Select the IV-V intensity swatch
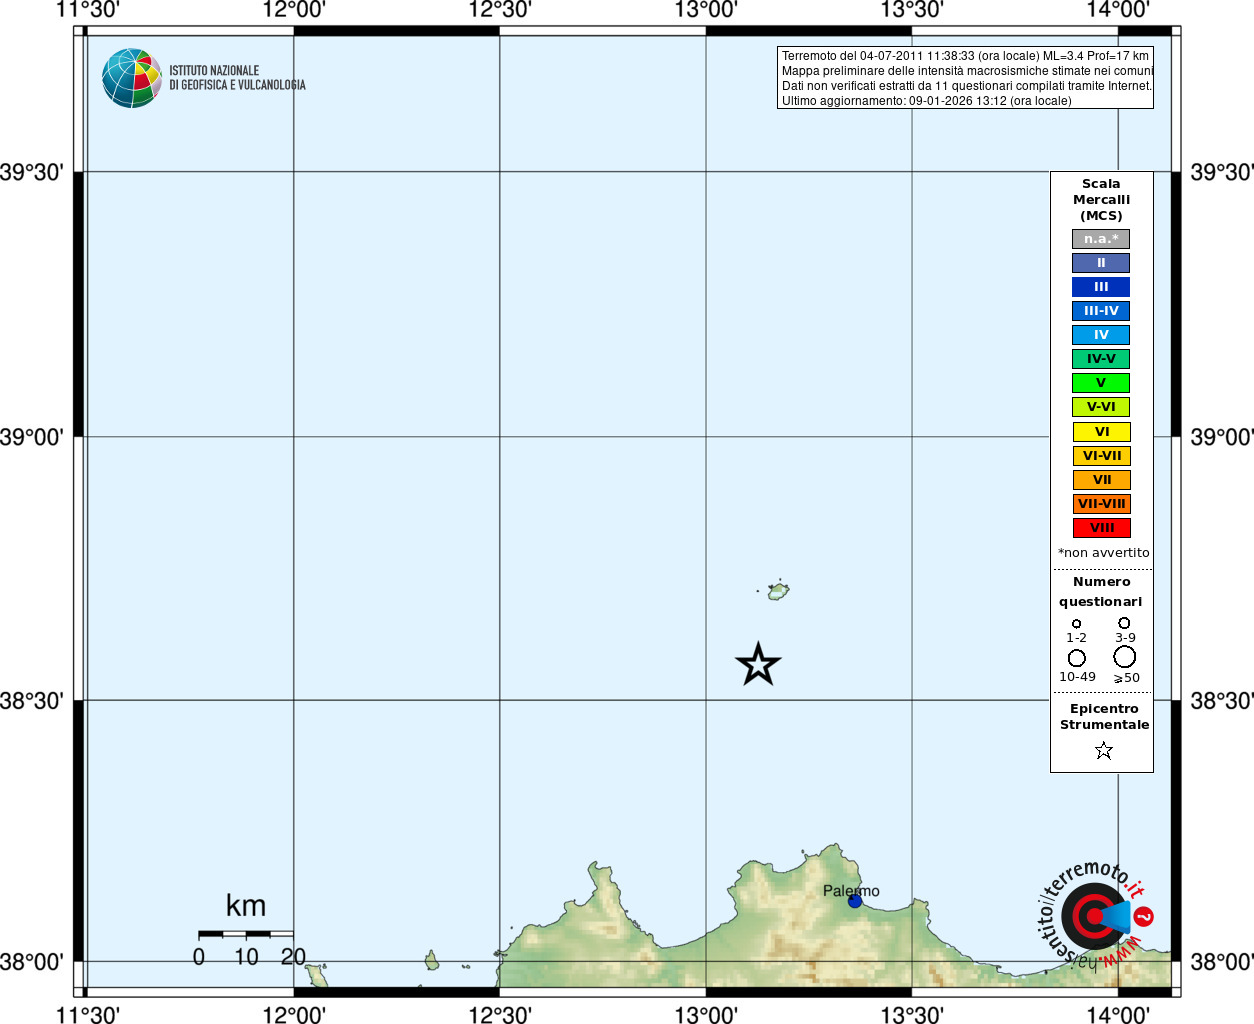This screenshot has height=1024, width=1254. tap(1101, 359)
